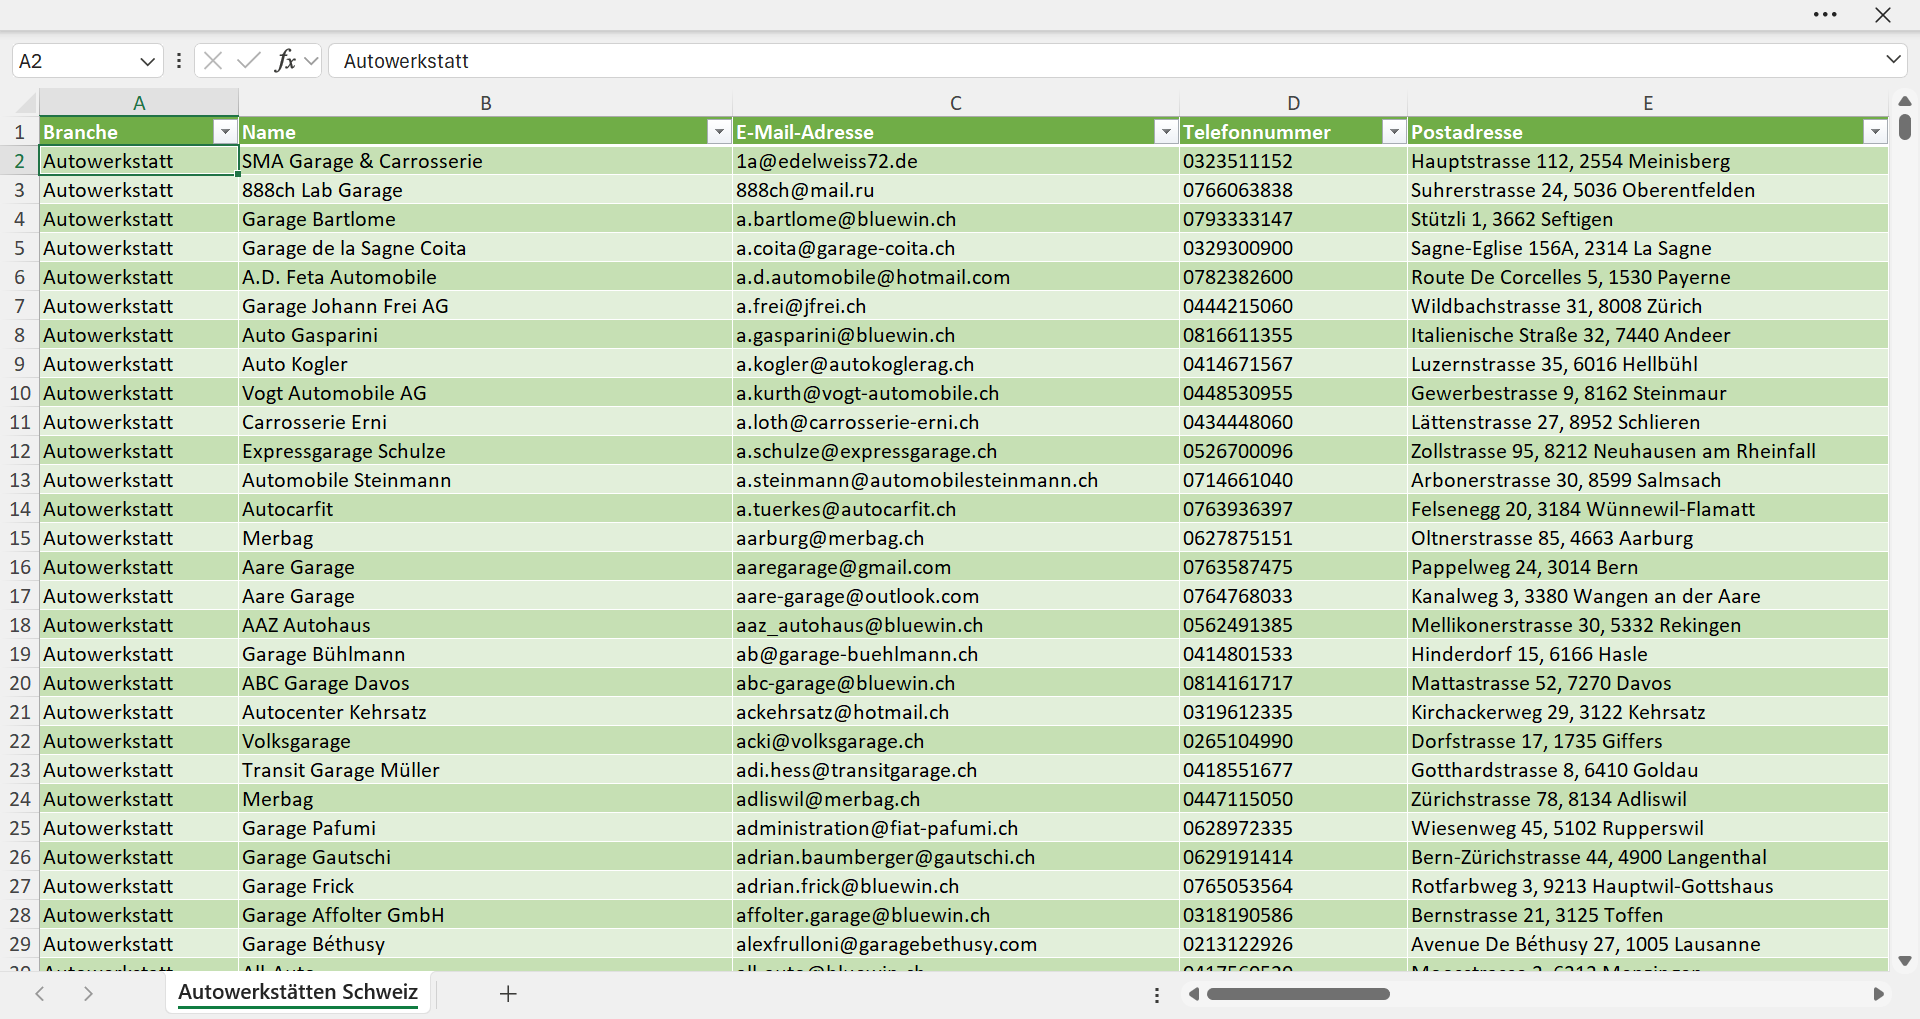The height and width of the screenshot is (1019, 1920).
Task: Select the Autowerkstätten Schweiz sheet tab
Action: 298,992
